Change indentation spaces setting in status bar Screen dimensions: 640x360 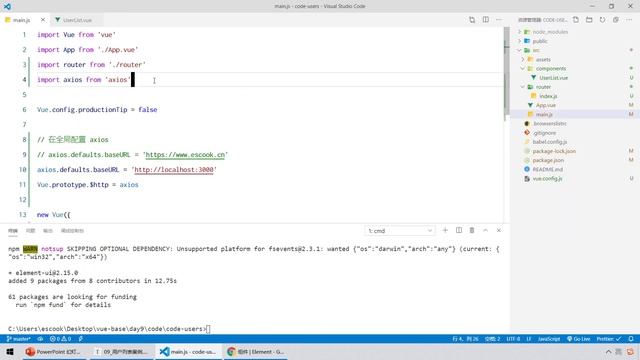coord(492,339)
